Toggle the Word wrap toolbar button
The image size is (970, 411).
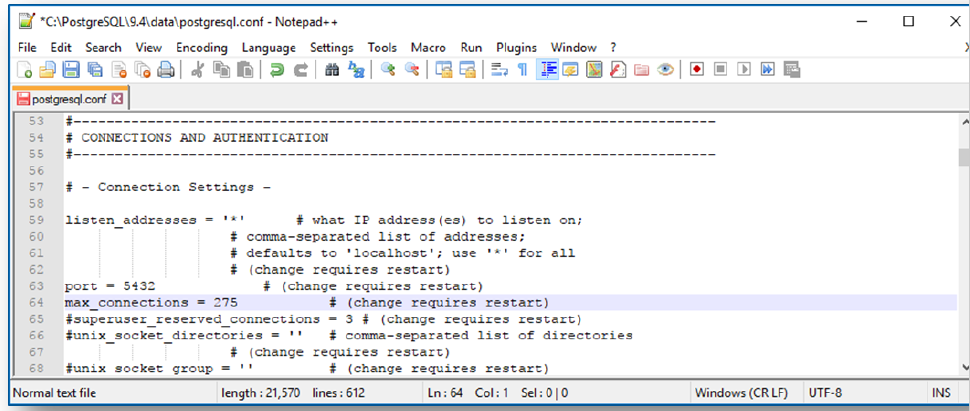497,70
